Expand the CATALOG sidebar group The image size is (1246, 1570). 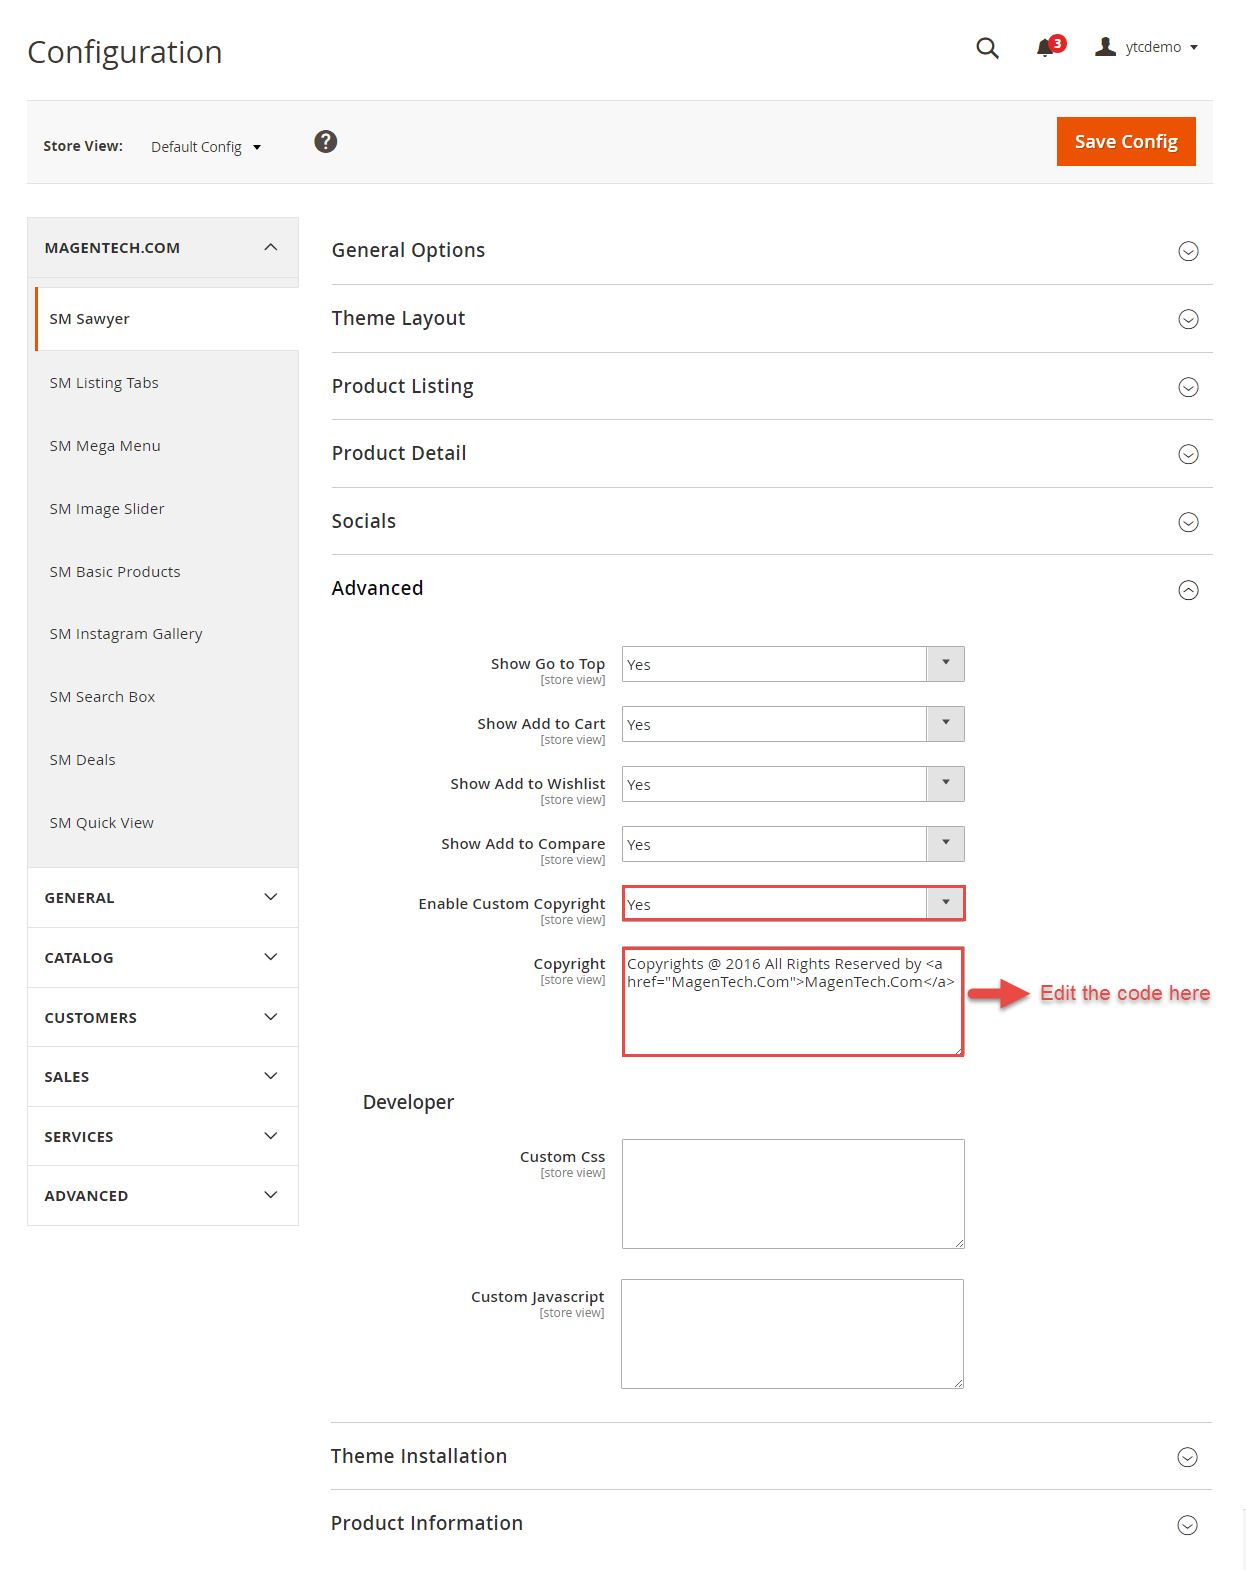tap(163, 957)
